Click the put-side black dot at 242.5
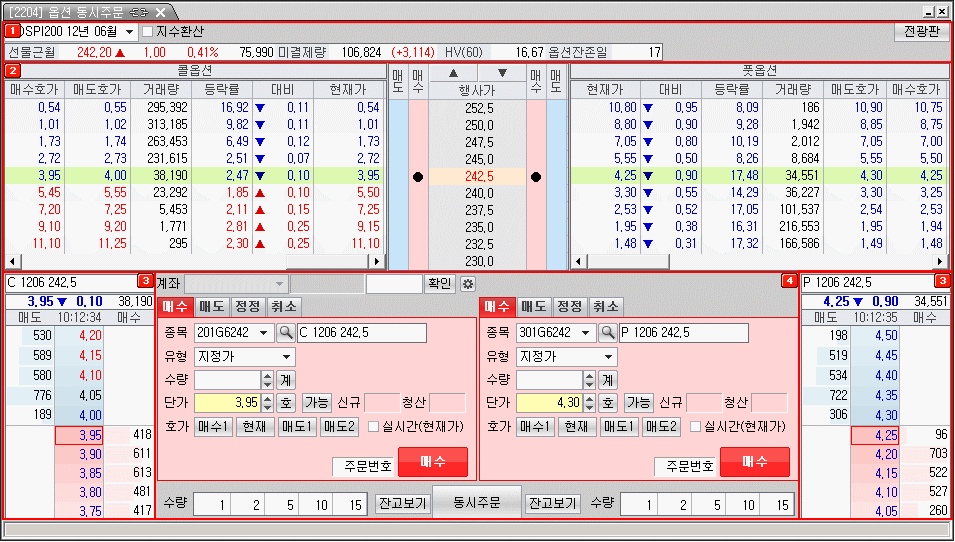Viewport: 955px width, 542px height. click(x=536, y=177)
